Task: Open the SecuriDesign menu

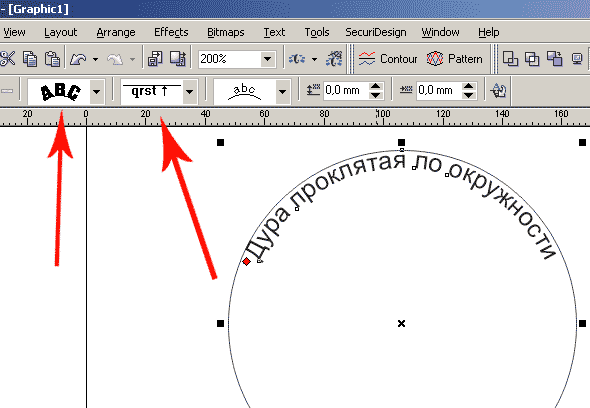Action: pyautogui.click(x=376, y=32)
